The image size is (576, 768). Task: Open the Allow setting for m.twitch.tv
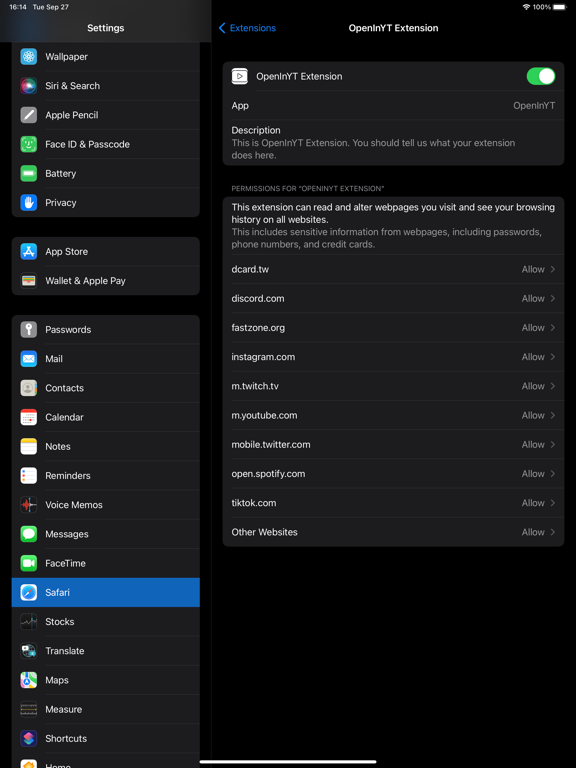tap(393, 386)
